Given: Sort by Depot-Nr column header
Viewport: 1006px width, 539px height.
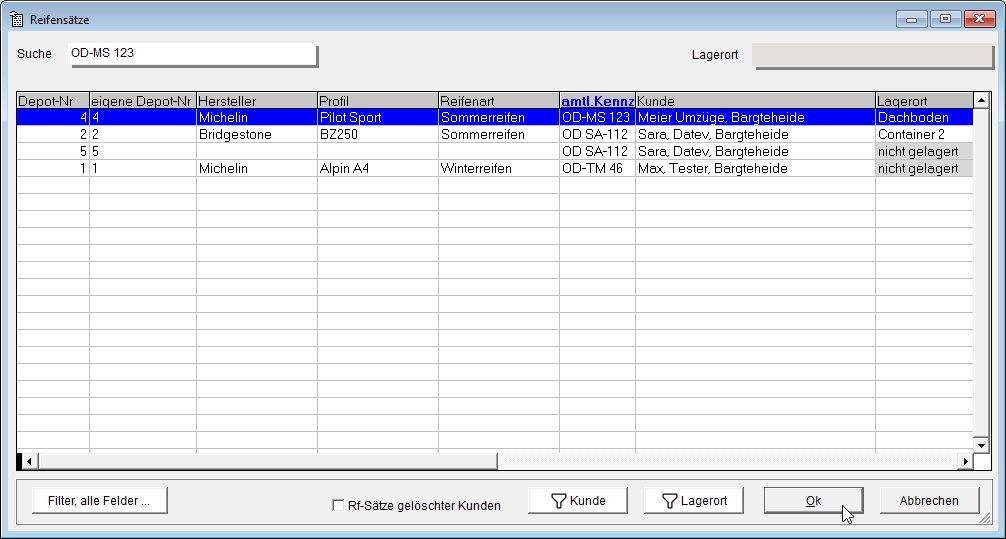Looking at the screenshot, I should (53, 101).
